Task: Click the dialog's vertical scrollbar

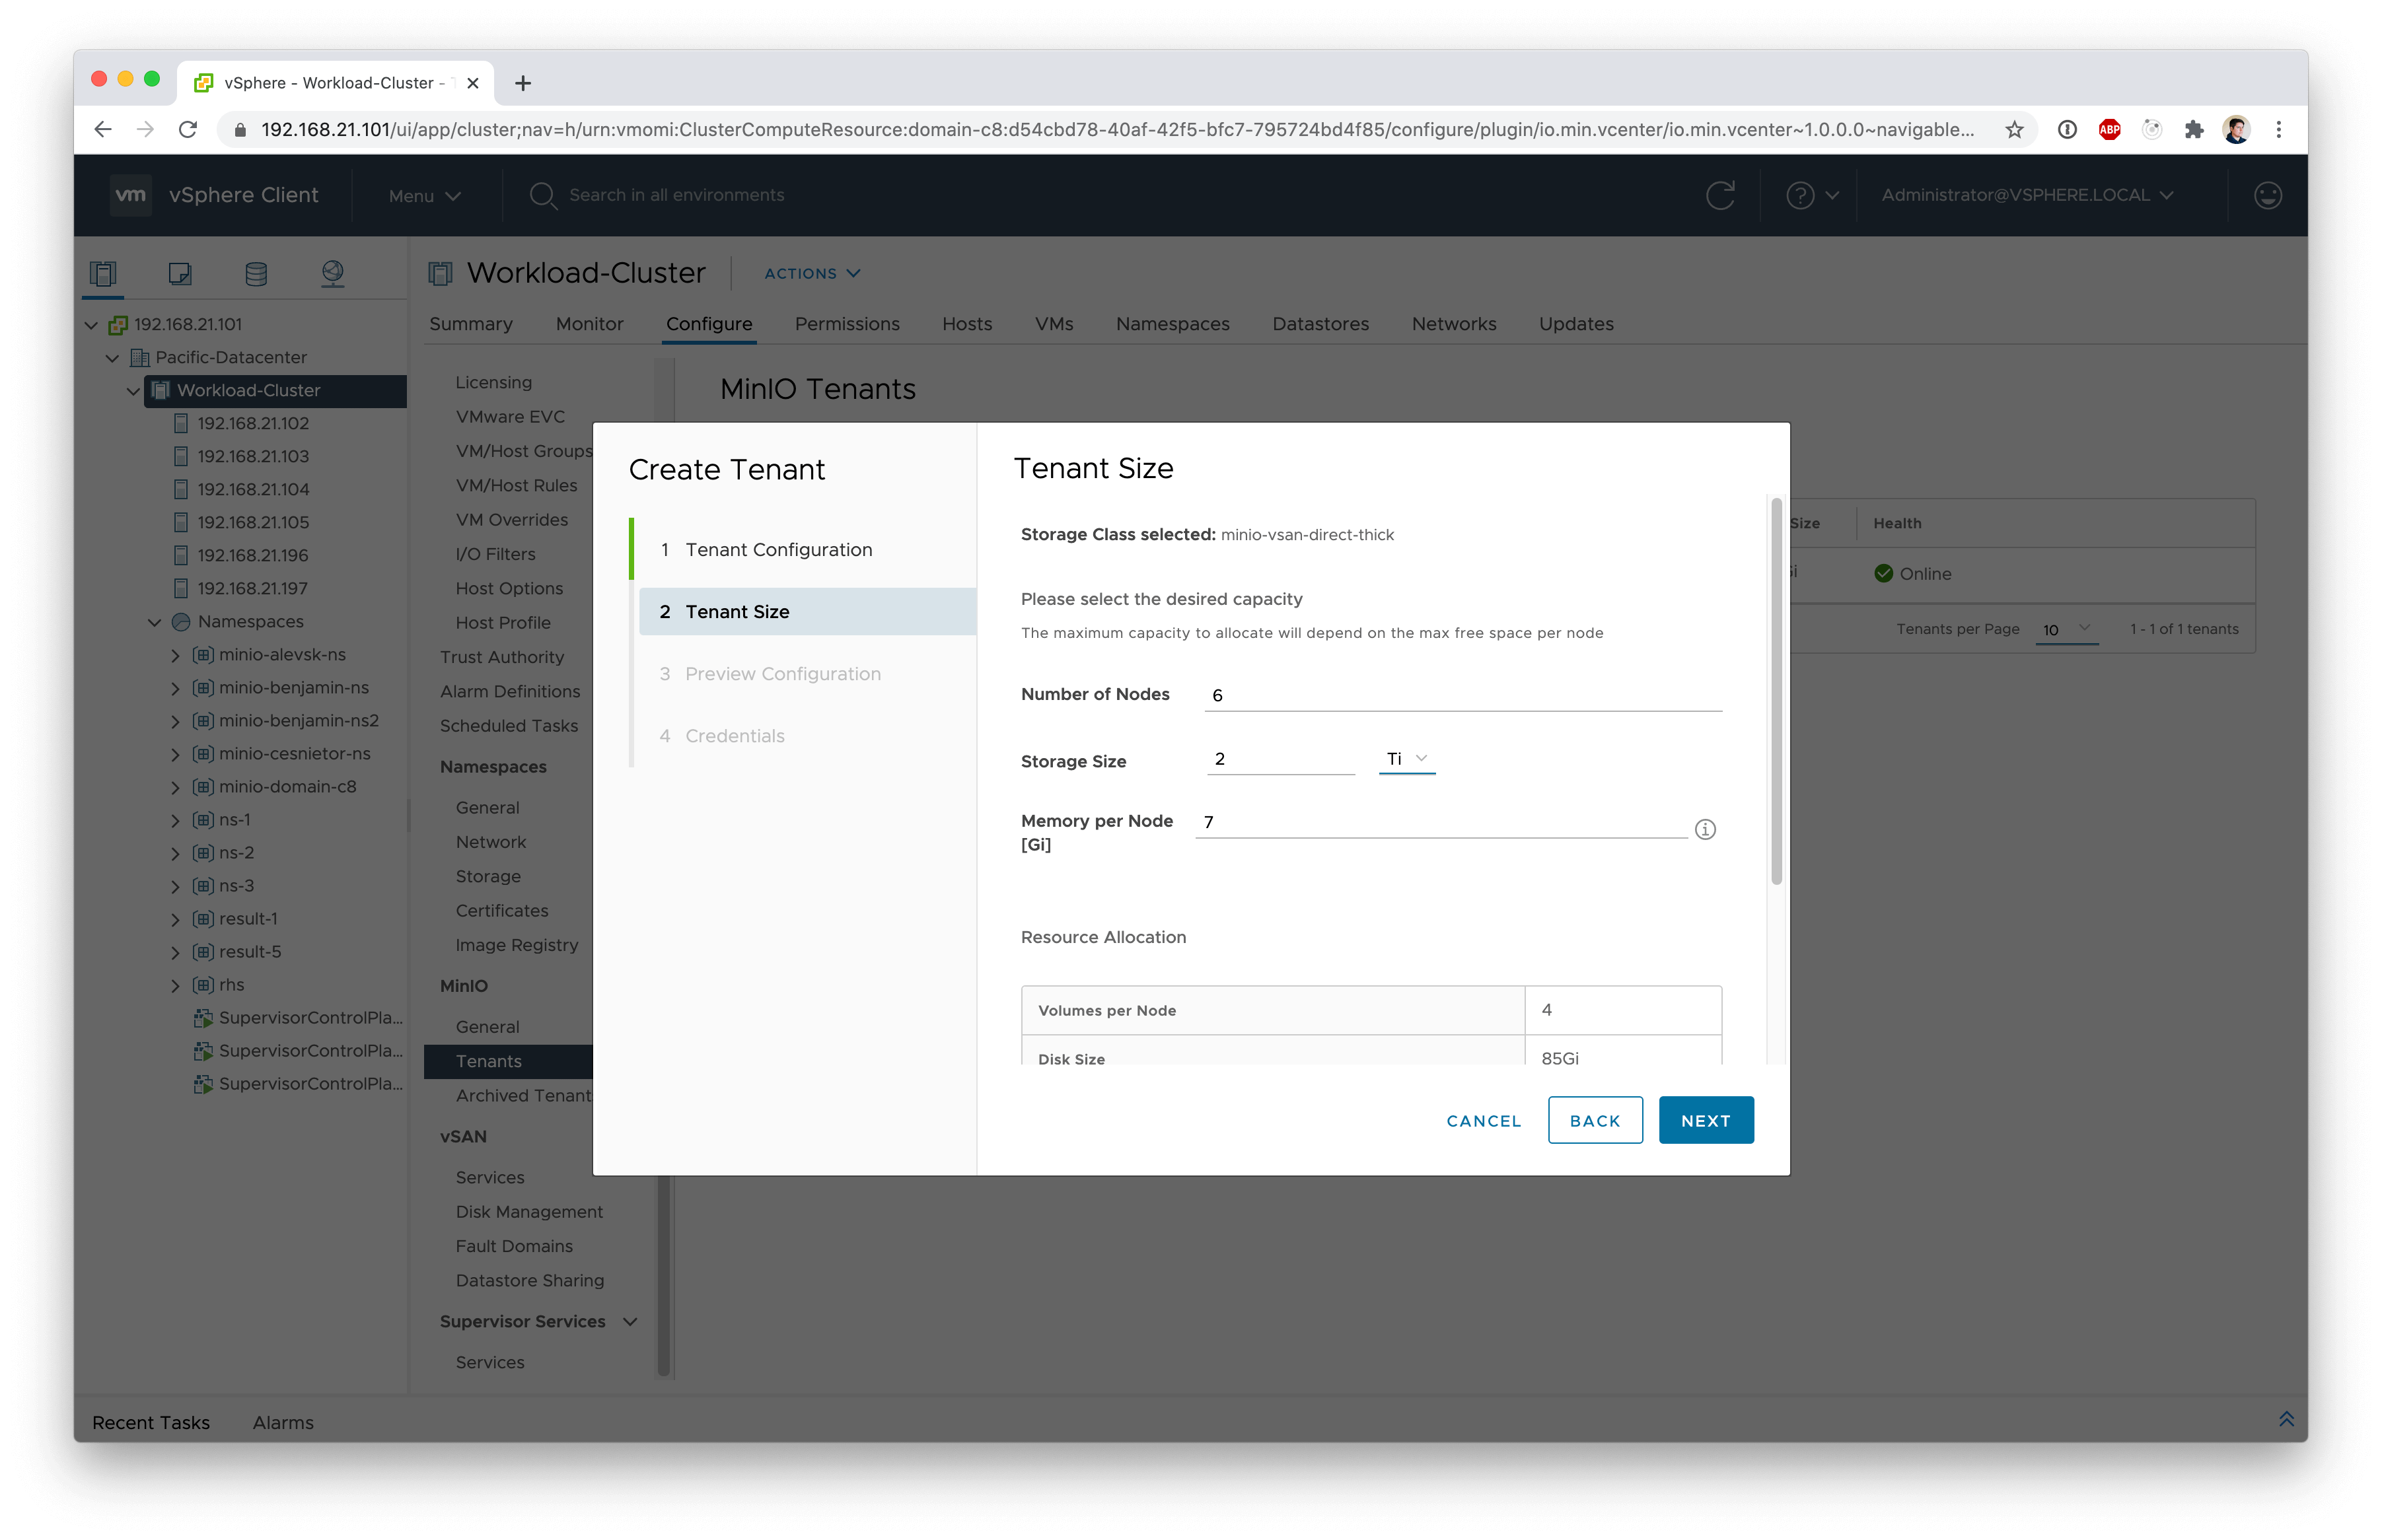Action: pyautogui.click(x=1776, y=690)
